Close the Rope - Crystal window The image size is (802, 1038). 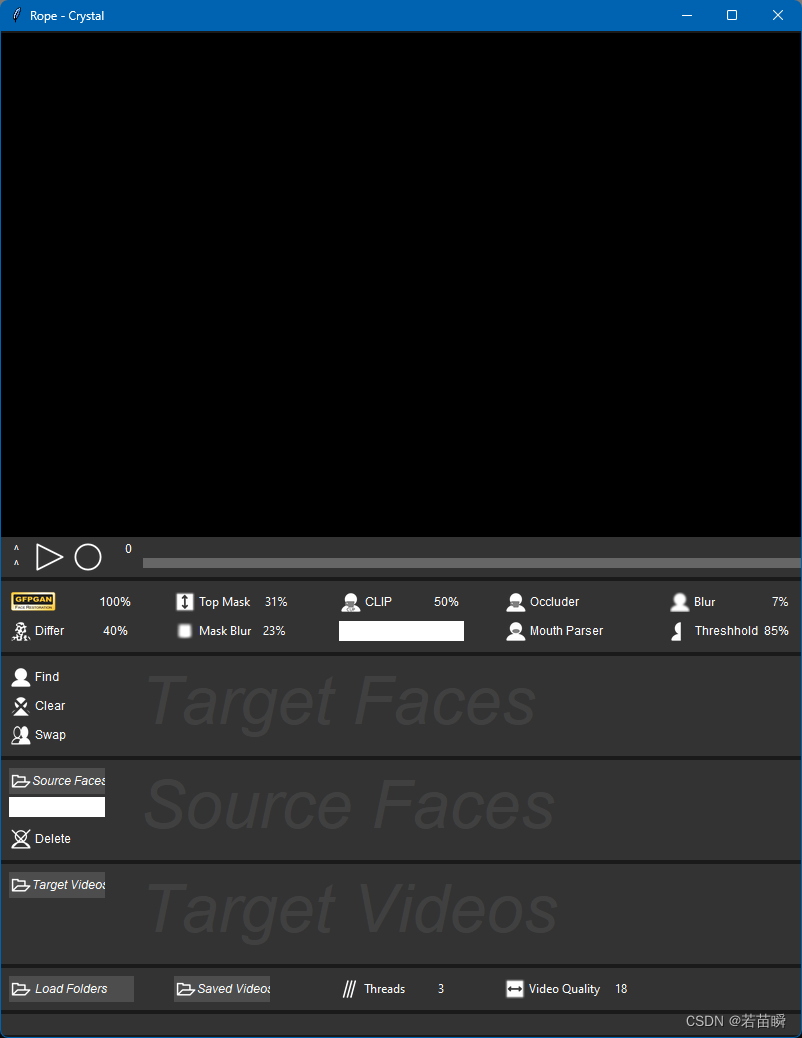(777, 15)
